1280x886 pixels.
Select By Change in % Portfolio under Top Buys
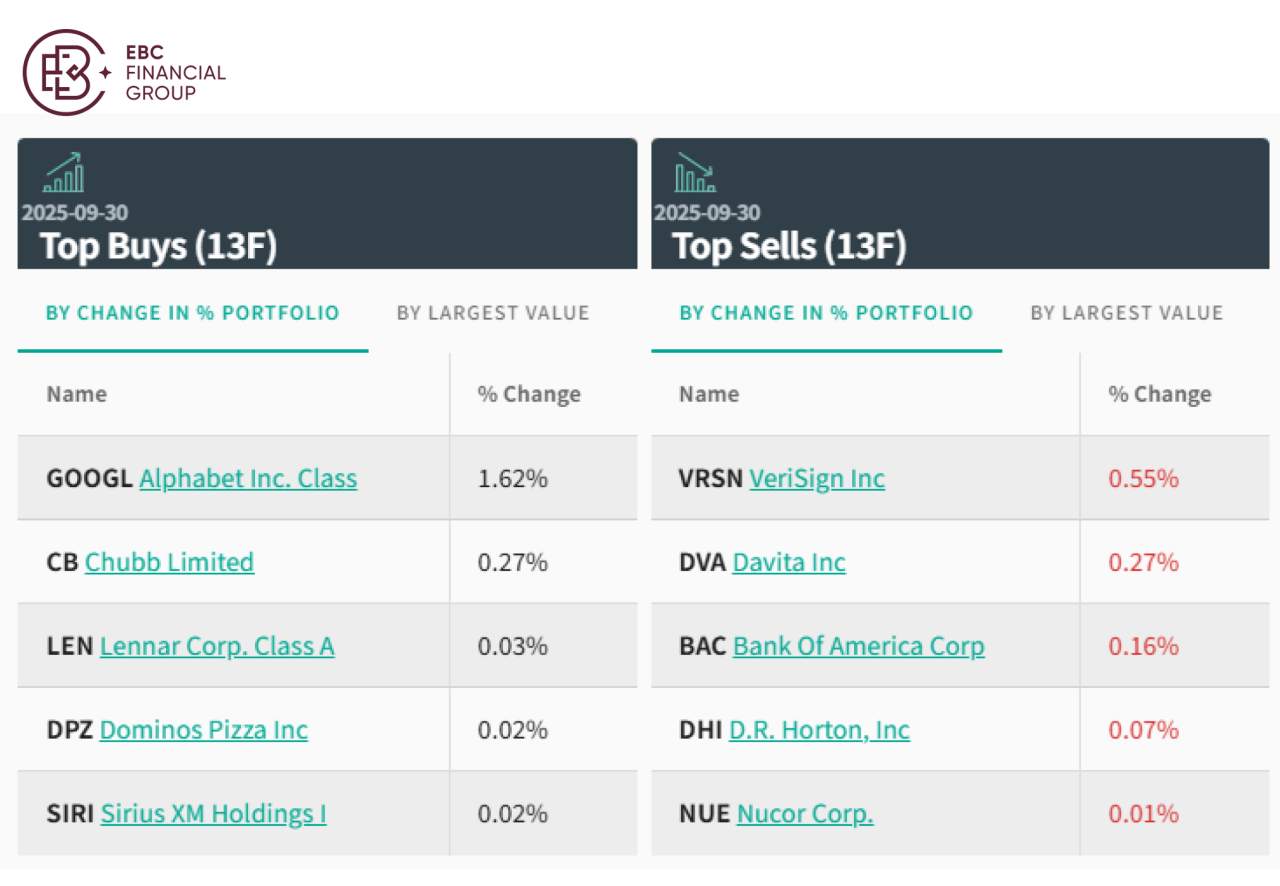pos(192,312)
